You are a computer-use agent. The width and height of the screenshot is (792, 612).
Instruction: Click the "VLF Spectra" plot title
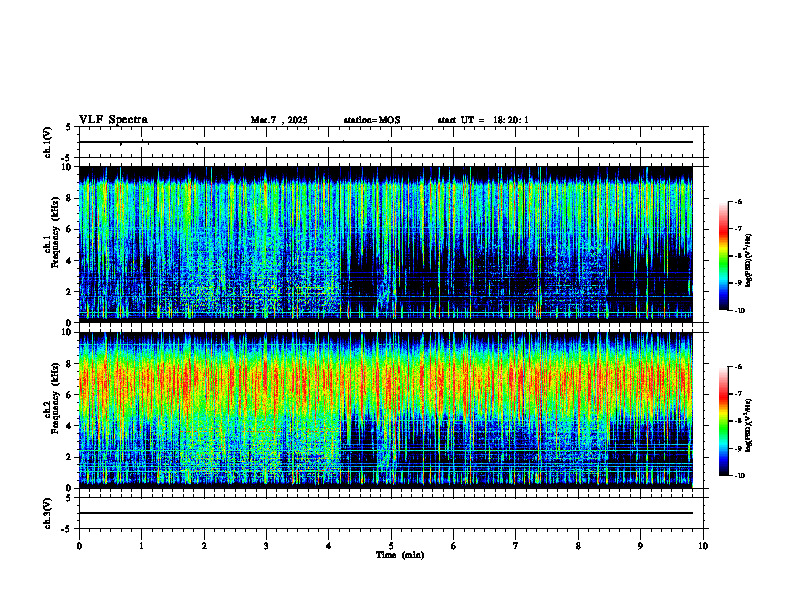click(x=113, y=120)
